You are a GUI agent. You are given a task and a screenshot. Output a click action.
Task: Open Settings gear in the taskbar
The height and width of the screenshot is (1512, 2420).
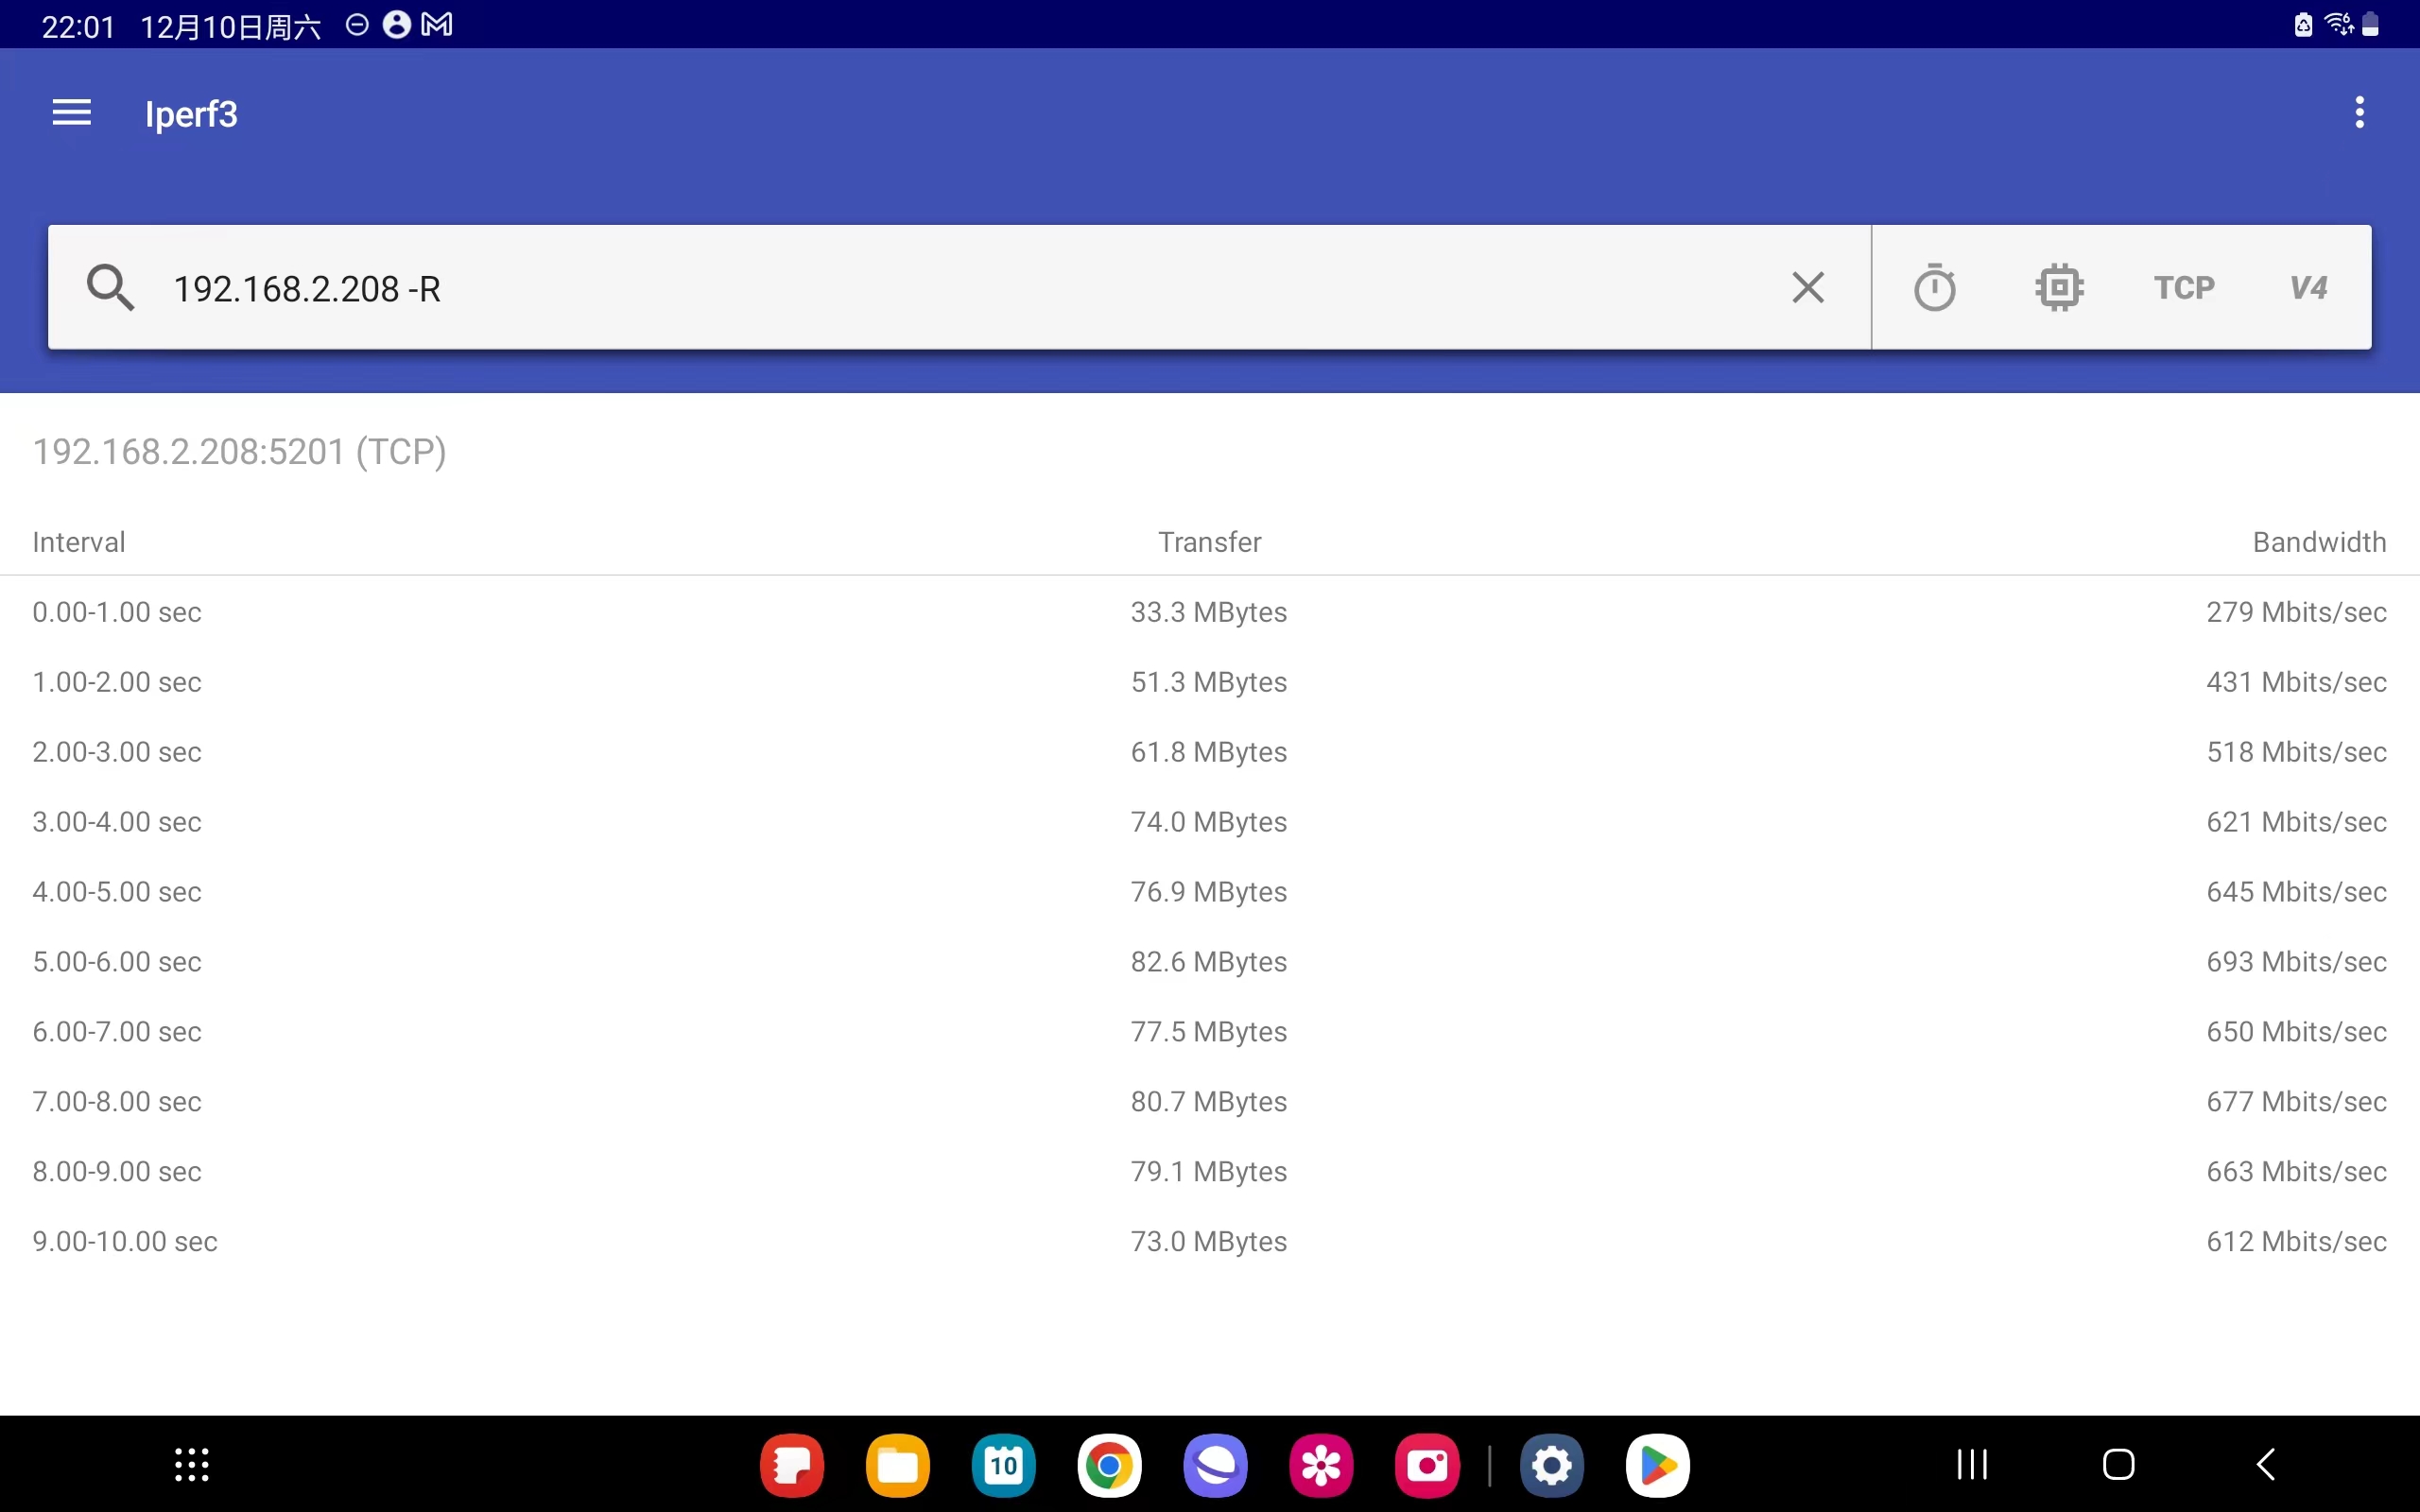tap(1551, 1466)
